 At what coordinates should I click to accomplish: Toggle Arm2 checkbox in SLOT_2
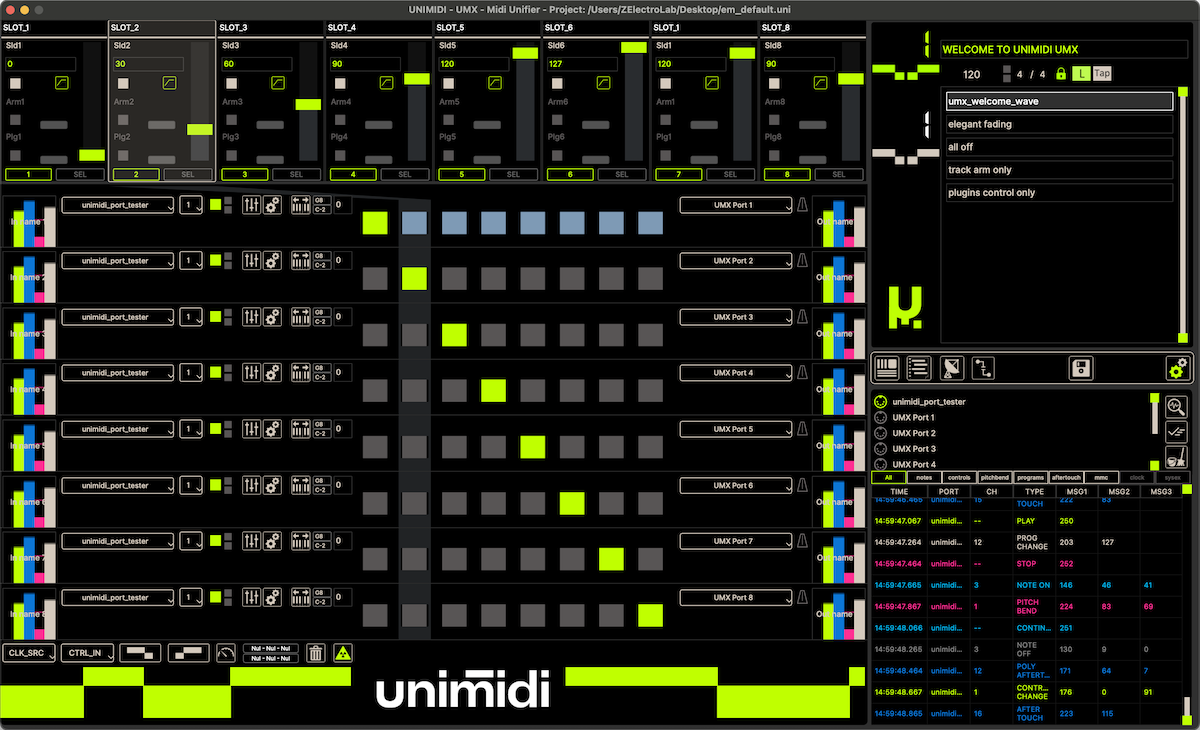point(123,120)
